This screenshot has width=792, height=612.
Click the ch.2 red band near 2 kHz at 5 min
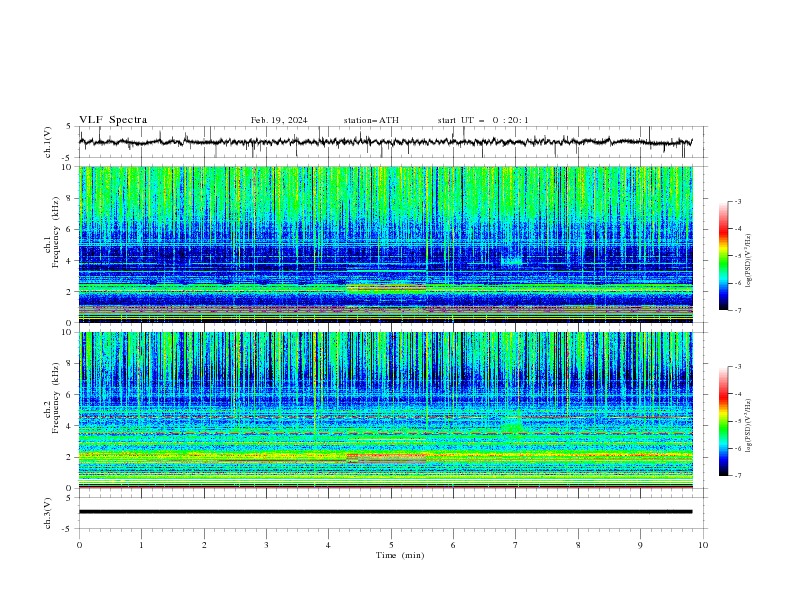[386, 458]
